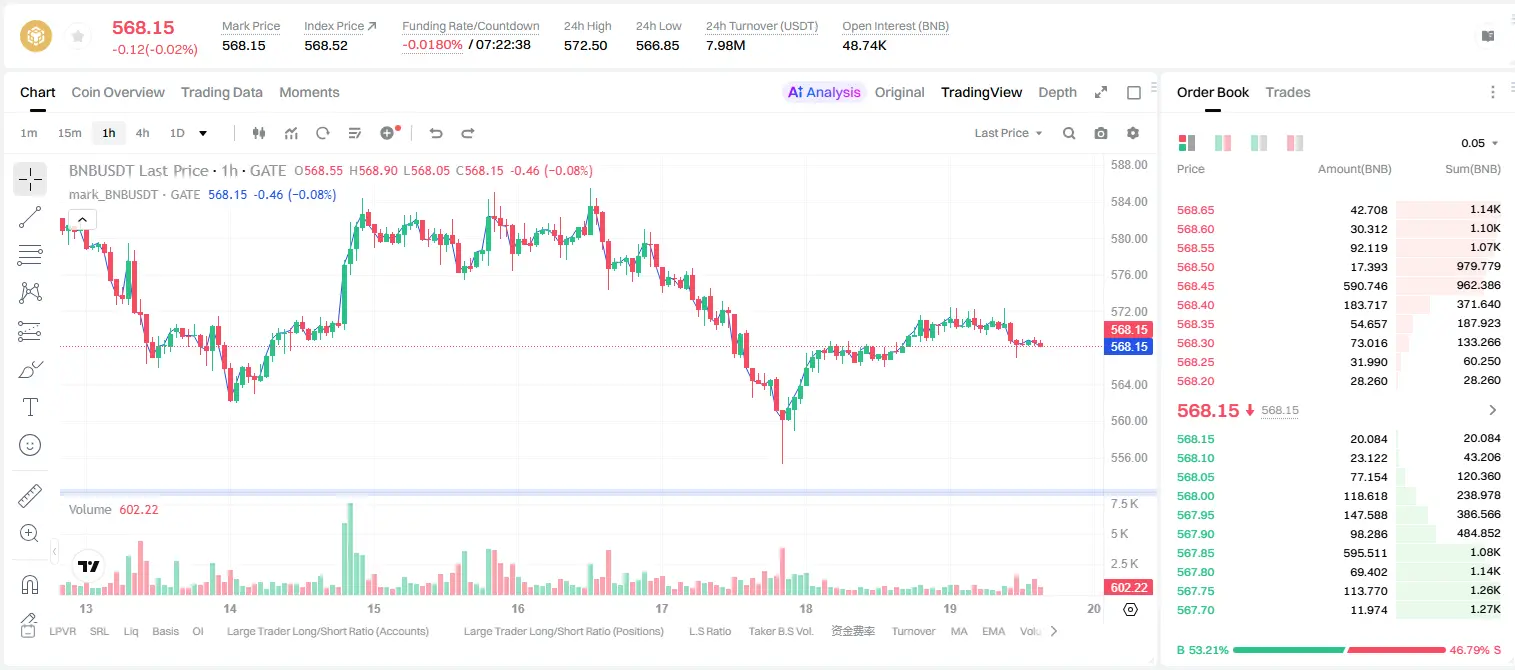This screenshot has height=670, width=1515.
Task: Show only buy orders in order book
Action: [1259, 143]
